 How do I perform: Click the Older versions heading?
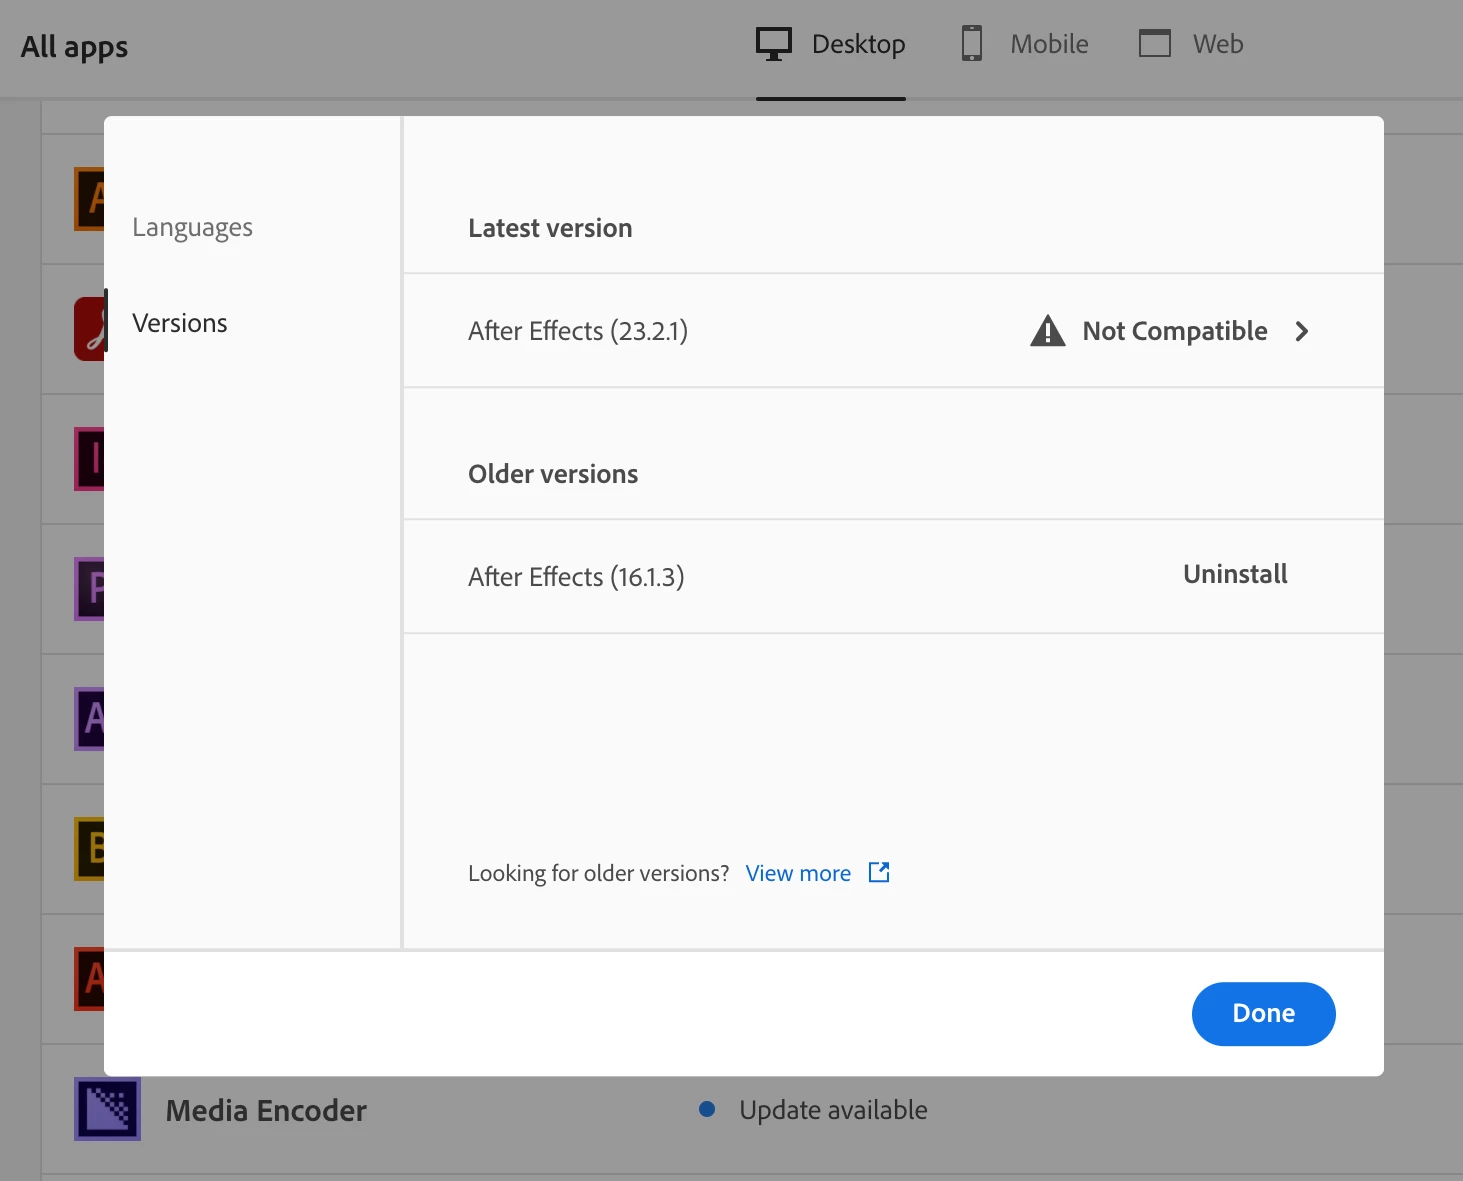click(553, 474)
